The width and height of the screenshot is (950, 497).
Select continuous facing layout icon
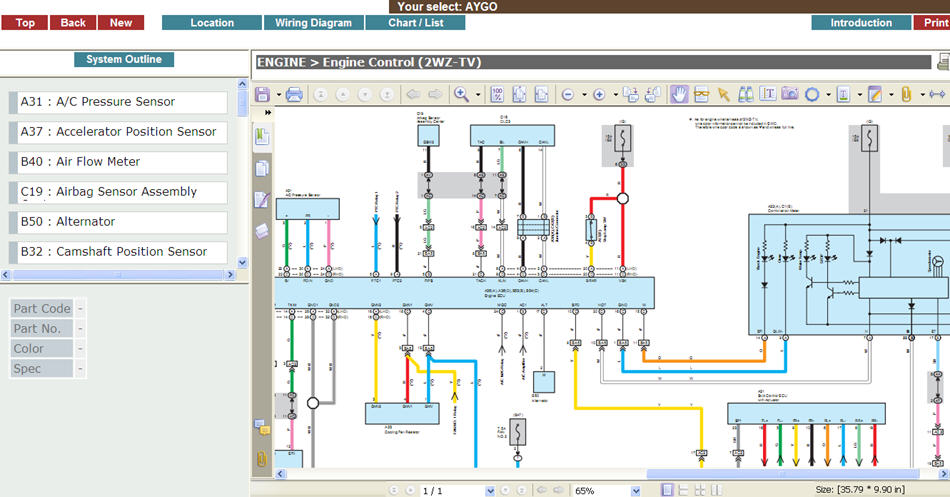tap(700, 490)
